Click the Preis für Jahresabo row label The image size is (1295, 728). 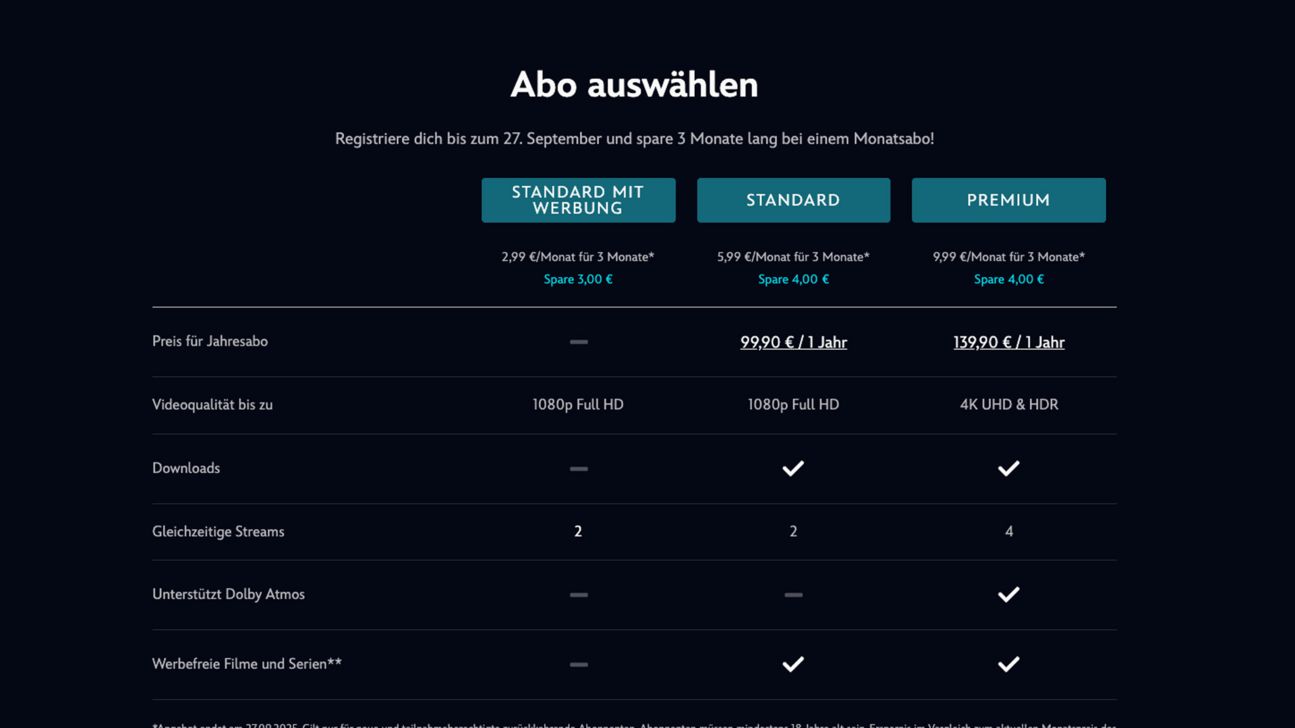pyautogui.click(x=210, y=341)
